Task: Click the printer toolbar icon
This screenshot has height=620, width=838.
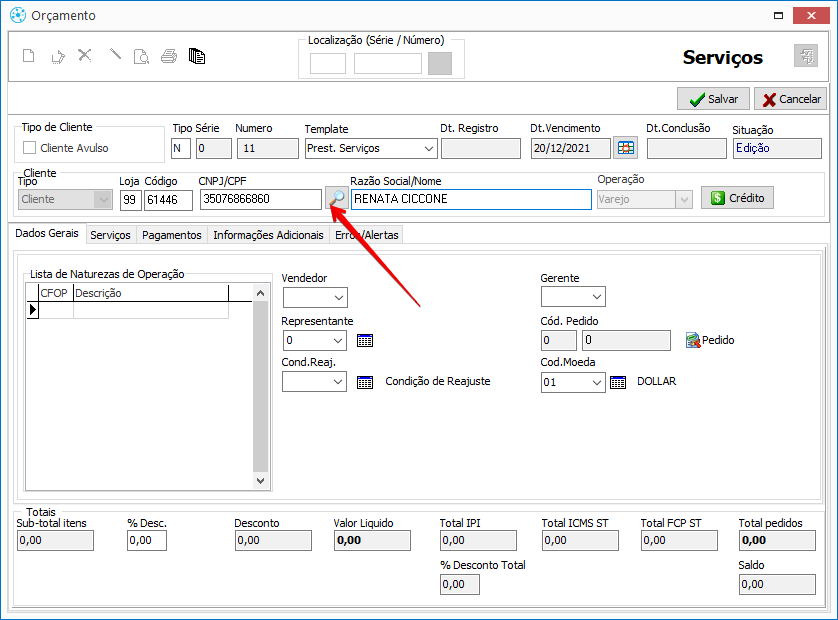Action: click(x=169, y=56)
